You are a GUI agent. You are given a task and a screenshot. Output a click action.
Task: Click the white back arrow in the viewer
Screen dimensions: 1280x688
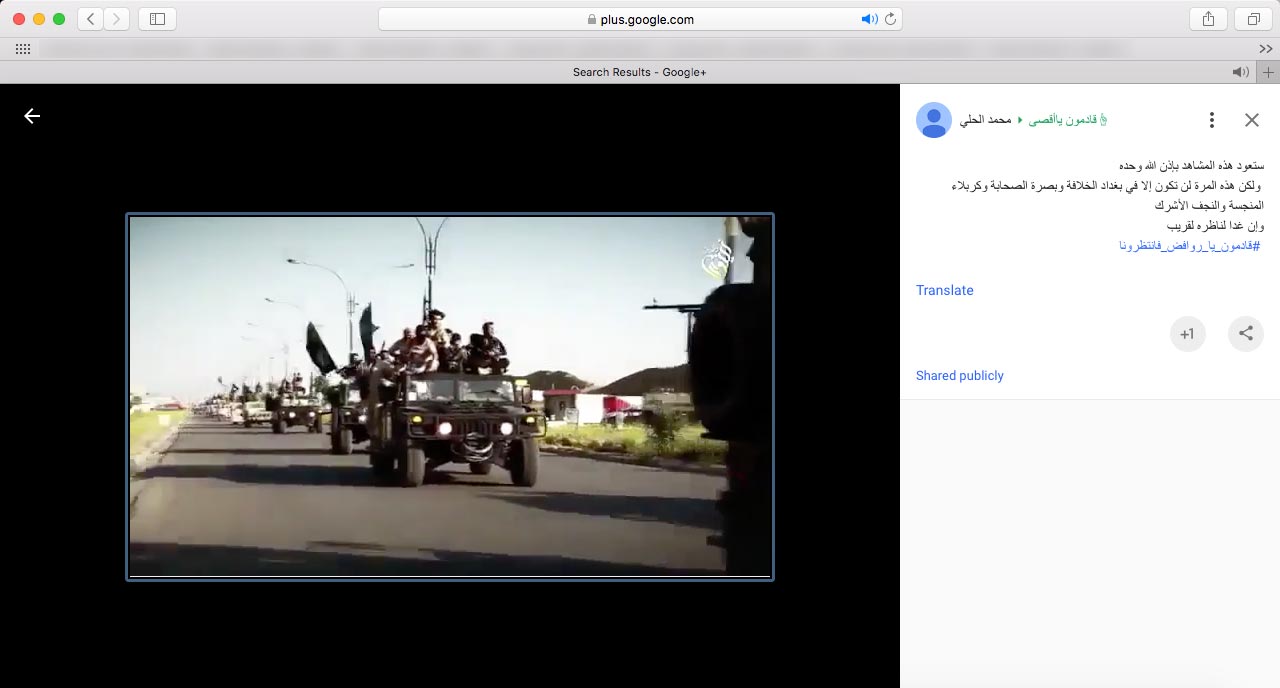coord(32,116)
